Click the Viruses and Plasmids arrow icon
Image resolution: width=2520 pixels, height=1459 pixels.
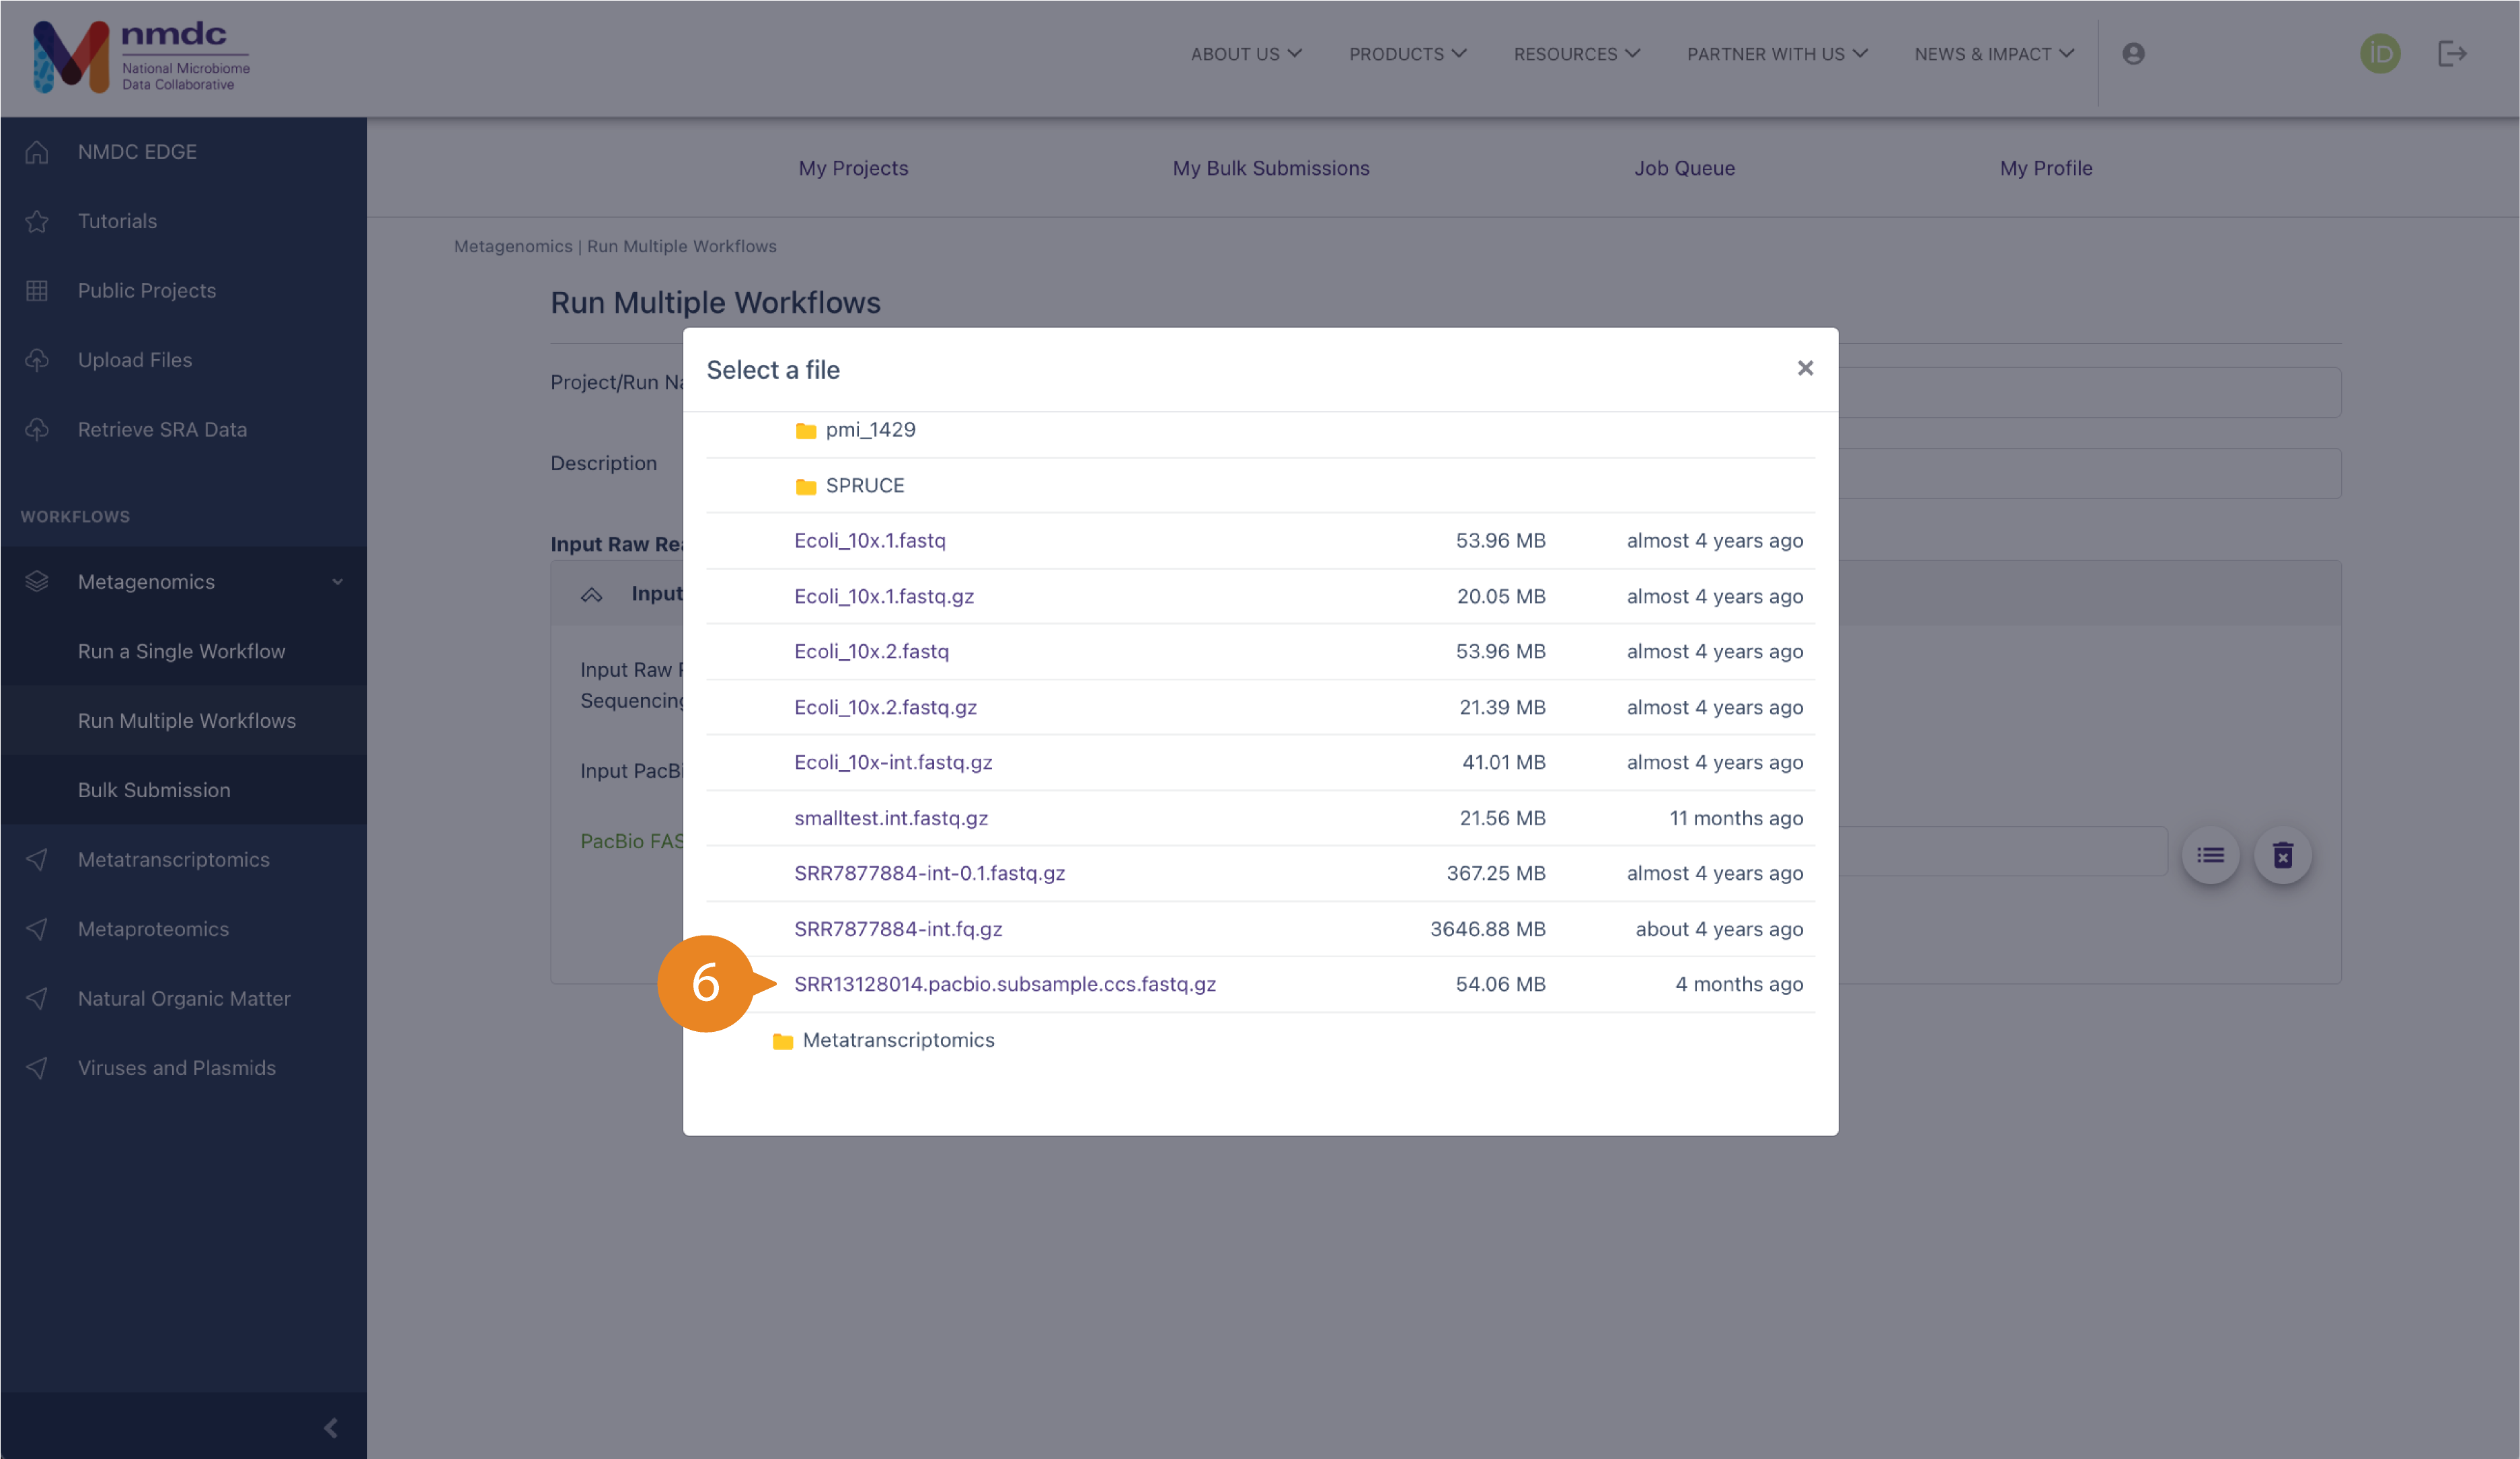pos(37,1068)
